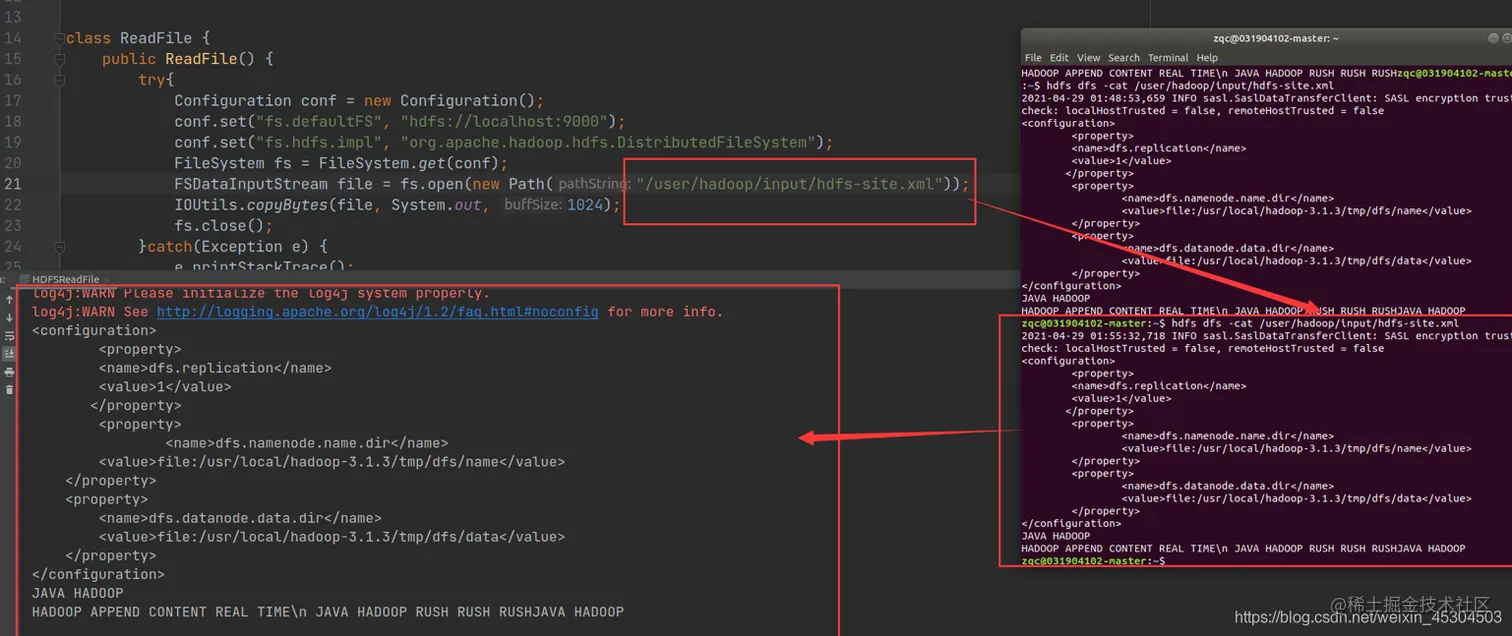
Task: Toggle soft-wrap icon in Run console
Action: [10, 336]
